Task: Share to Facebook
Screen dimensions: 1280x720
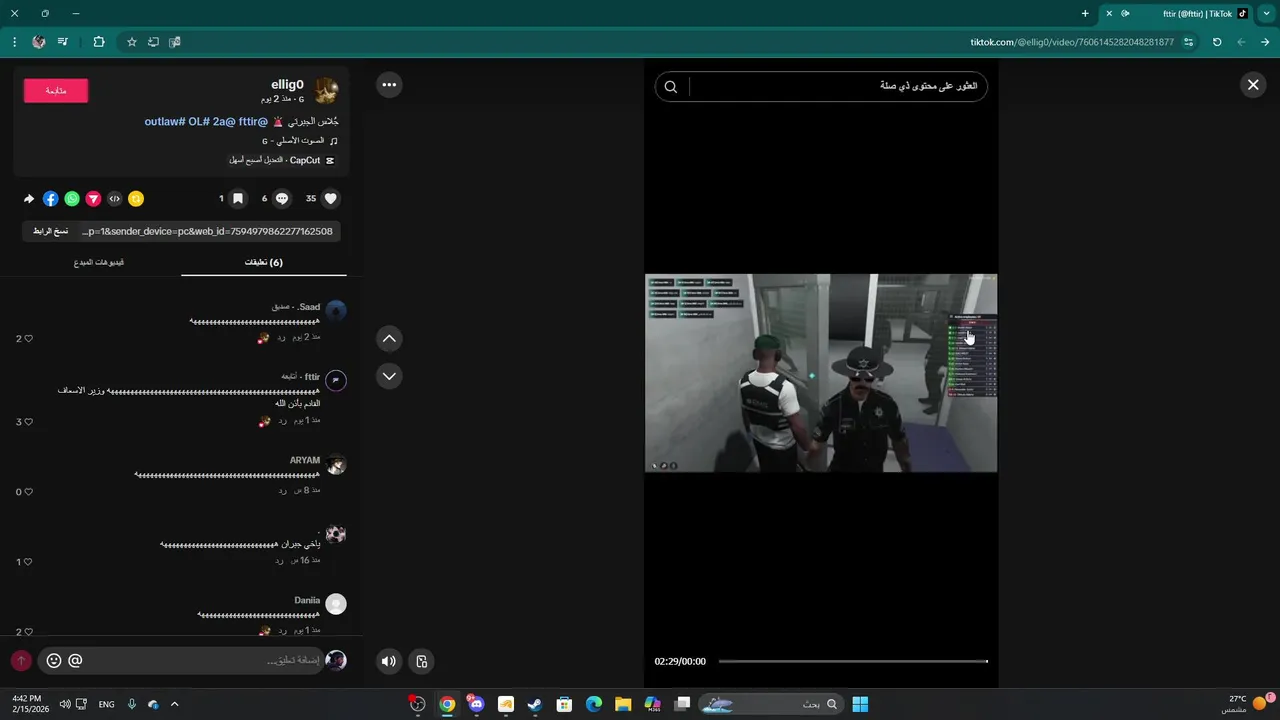Action: 51,199
